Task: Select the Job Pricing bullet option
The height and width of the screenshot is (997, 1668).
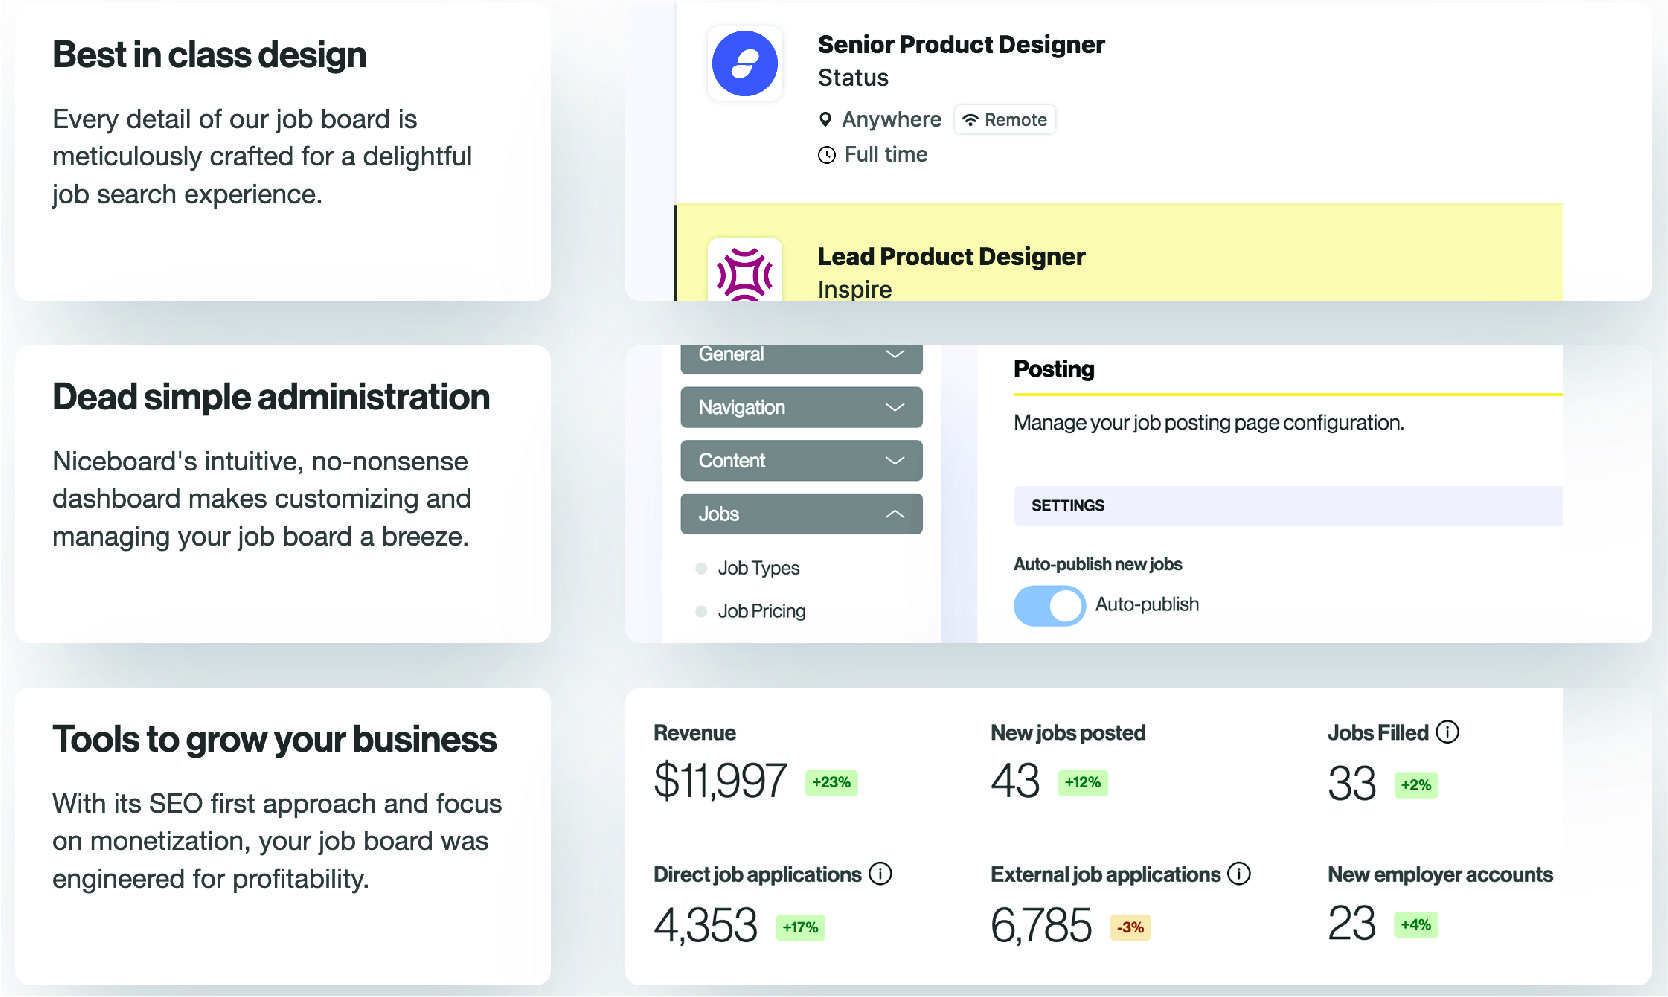Action: coord(701,610)
